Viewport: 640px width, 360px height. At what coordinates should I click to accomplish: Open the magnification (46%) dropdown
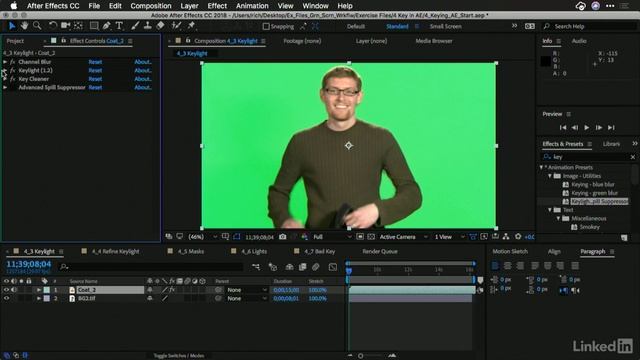[202, 237]
